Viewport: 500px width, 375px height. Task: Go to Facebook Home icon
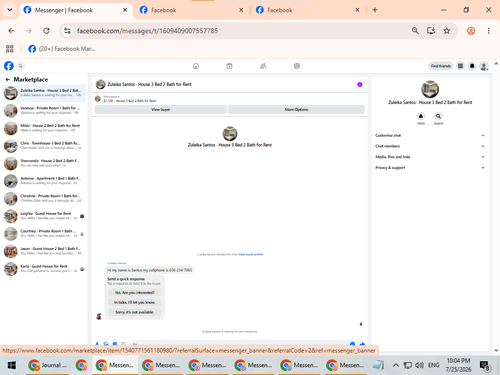196,66
